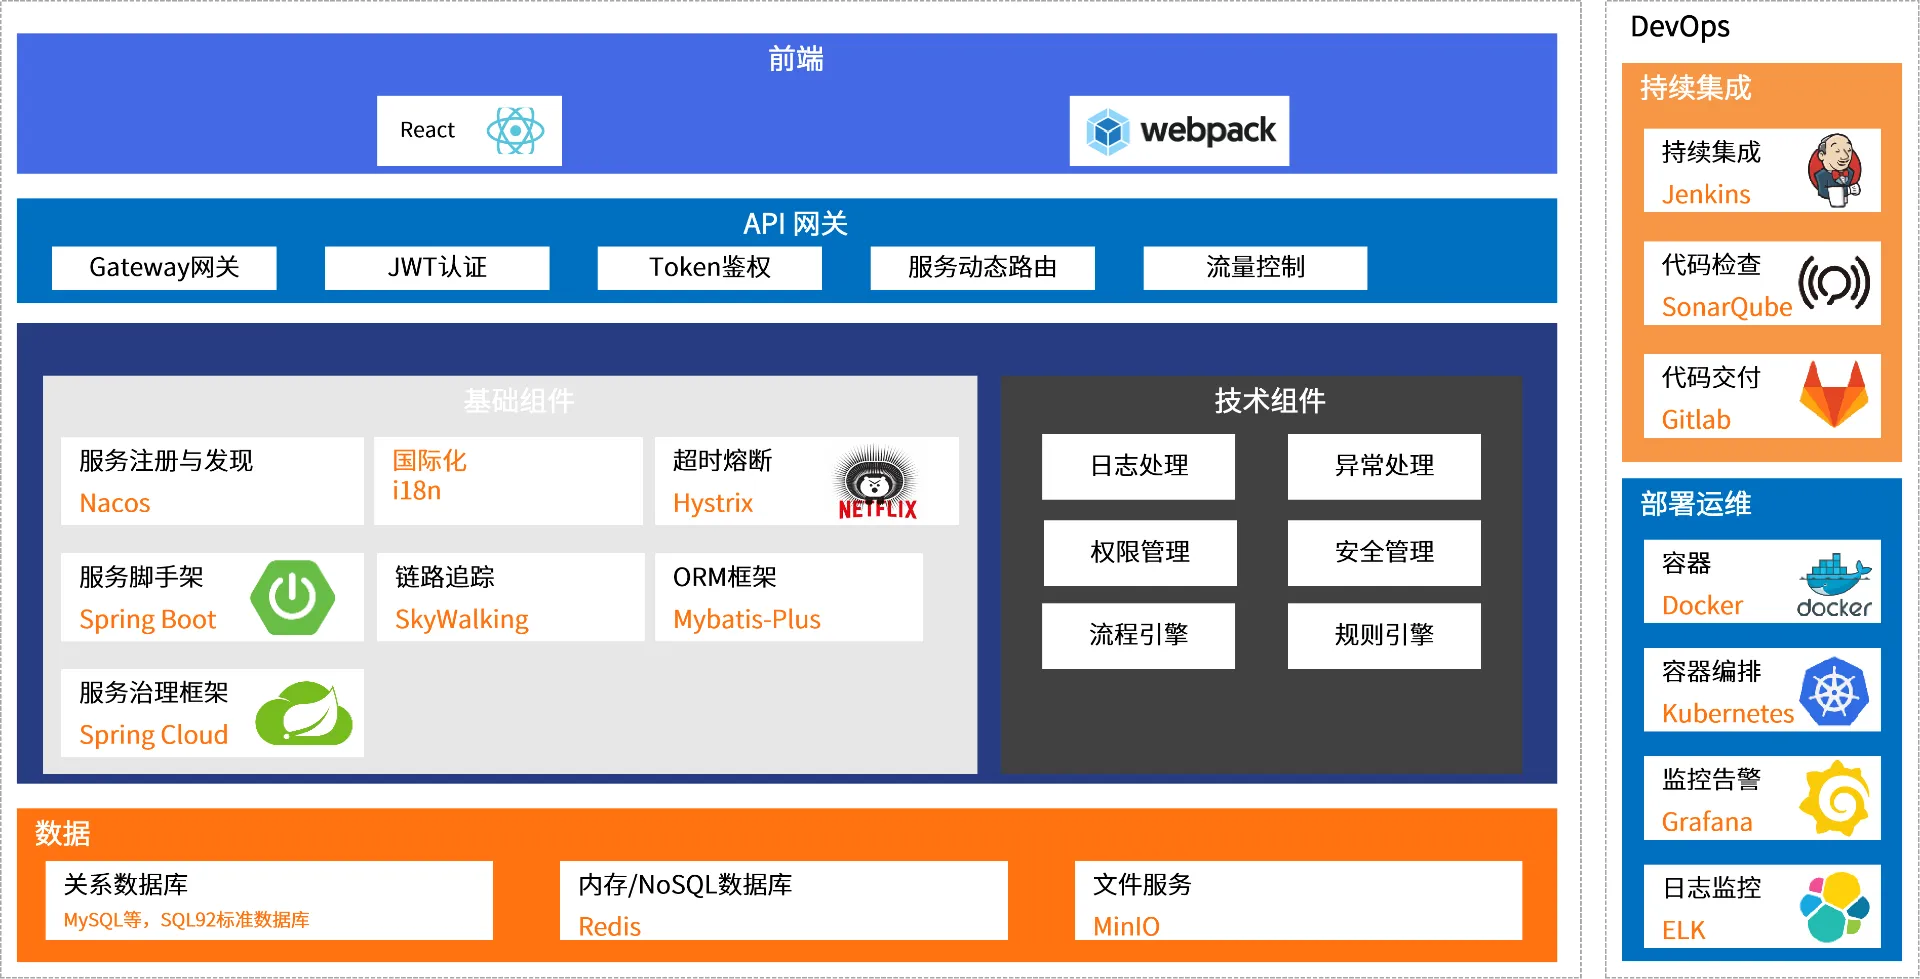Click the Docker whale logo
Image resolution: width=1920 pixels, height=979 pixels.
click(x=1834, y=585)
